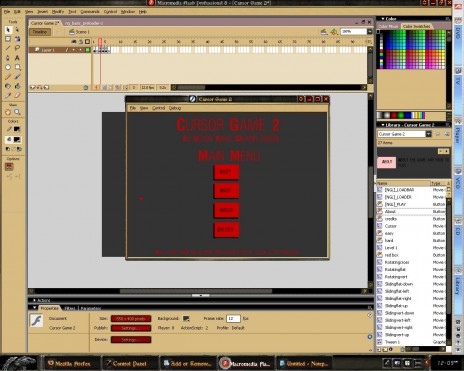Click the Publish Settings button
Viewport: 464px width, 371px height.
pyautogui.click(x=131, y=328)
